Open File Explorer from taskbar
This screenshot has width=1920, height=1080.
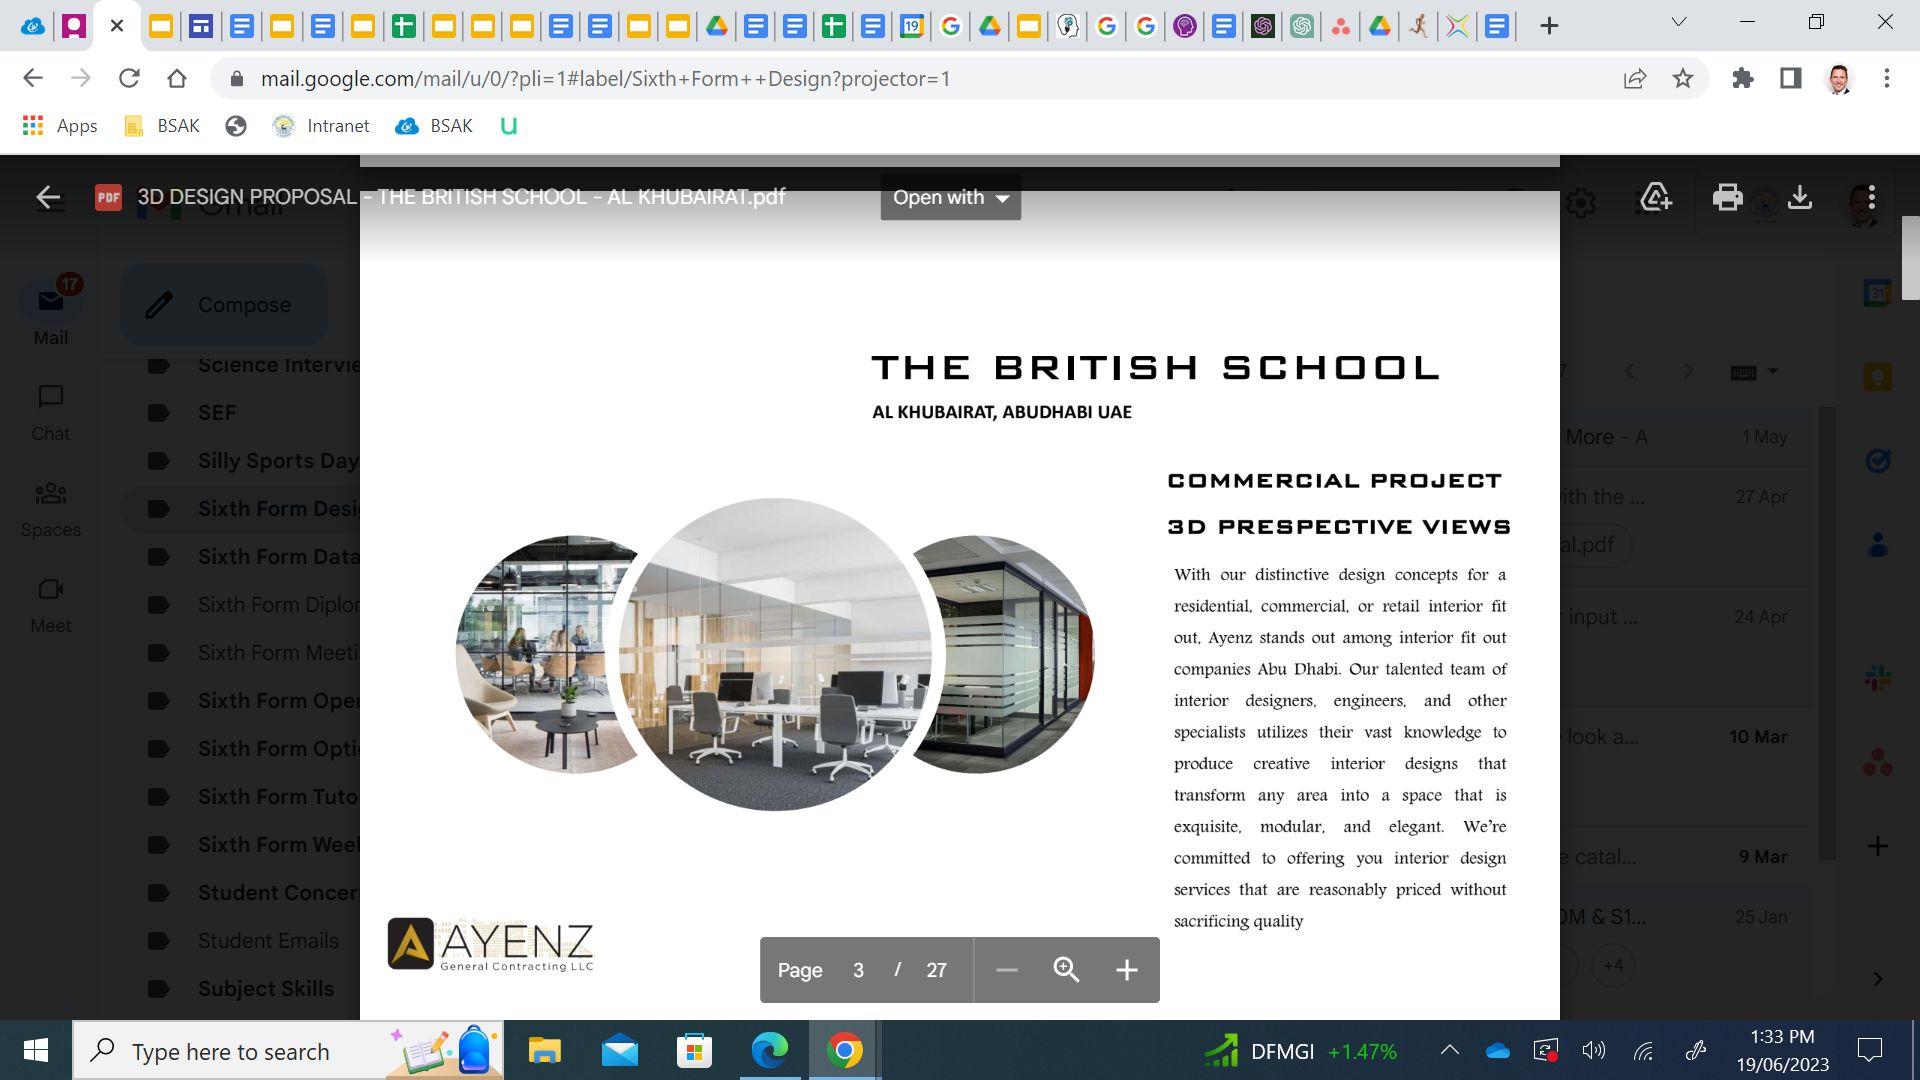pyautogui.click(x=545, y=1051)
